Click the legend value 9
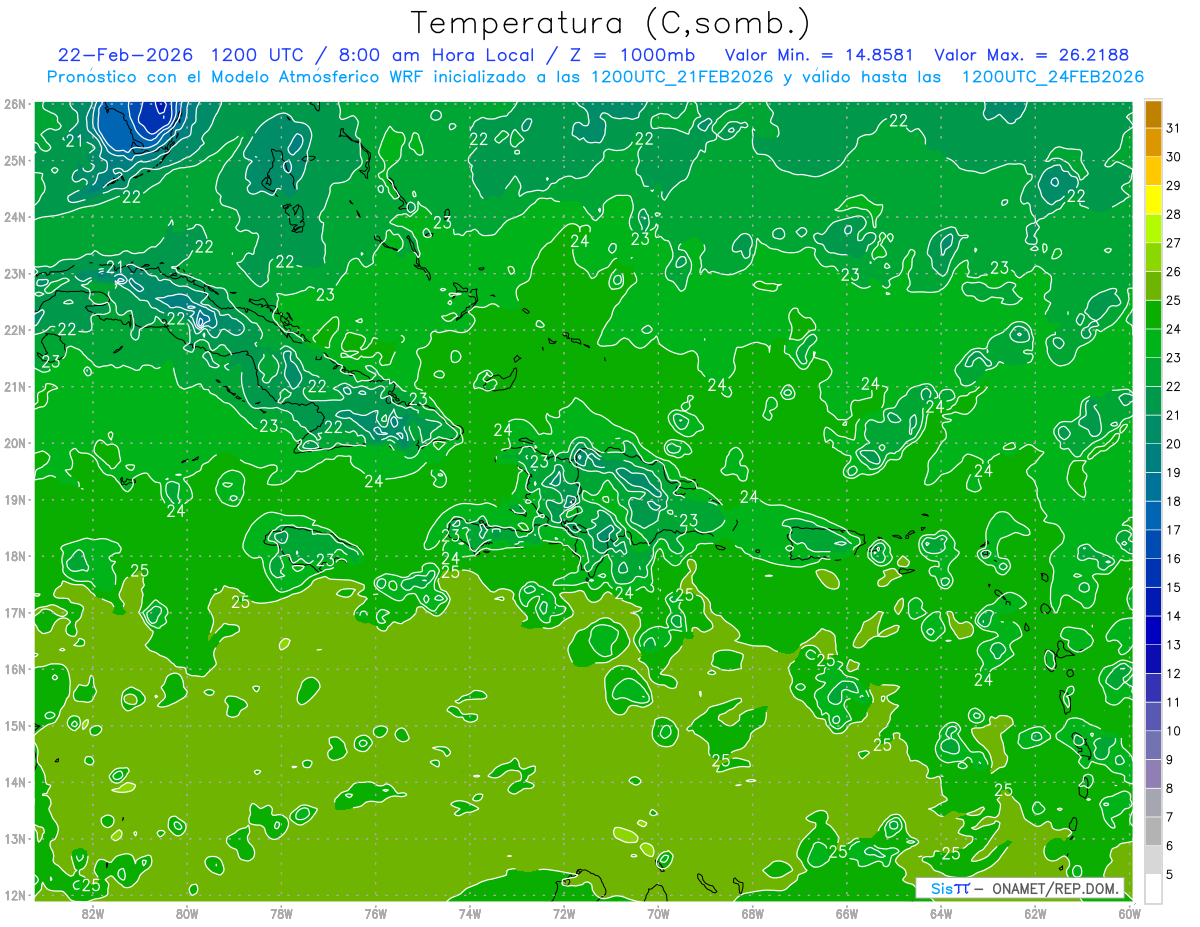Image resolution: width=1200 pixels, height=927 pixels. 1170,760
